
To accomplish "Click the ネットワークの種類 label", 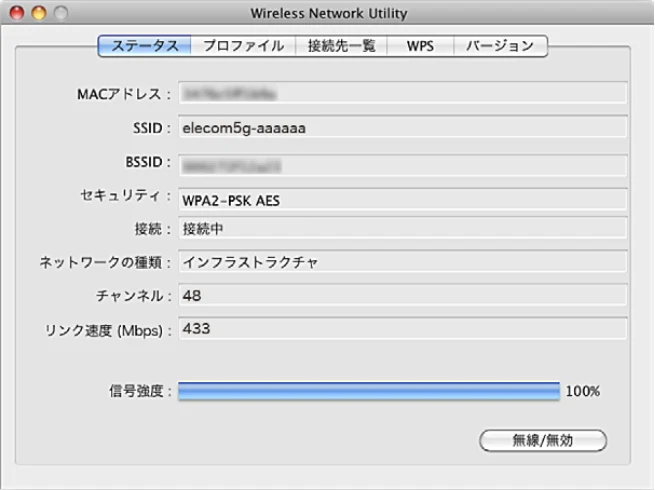I will pyautogui.click(x=105, y=262).
